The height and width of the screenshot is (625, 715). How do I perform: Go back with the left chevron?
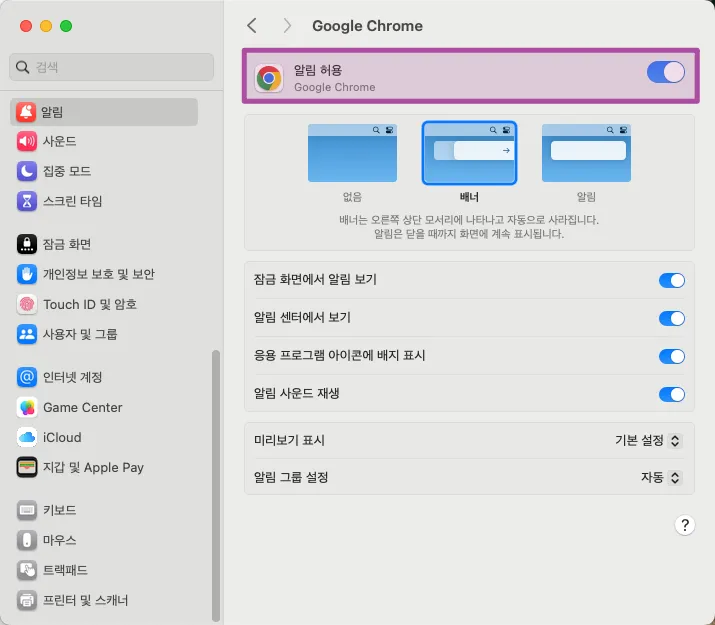point(252,26)
